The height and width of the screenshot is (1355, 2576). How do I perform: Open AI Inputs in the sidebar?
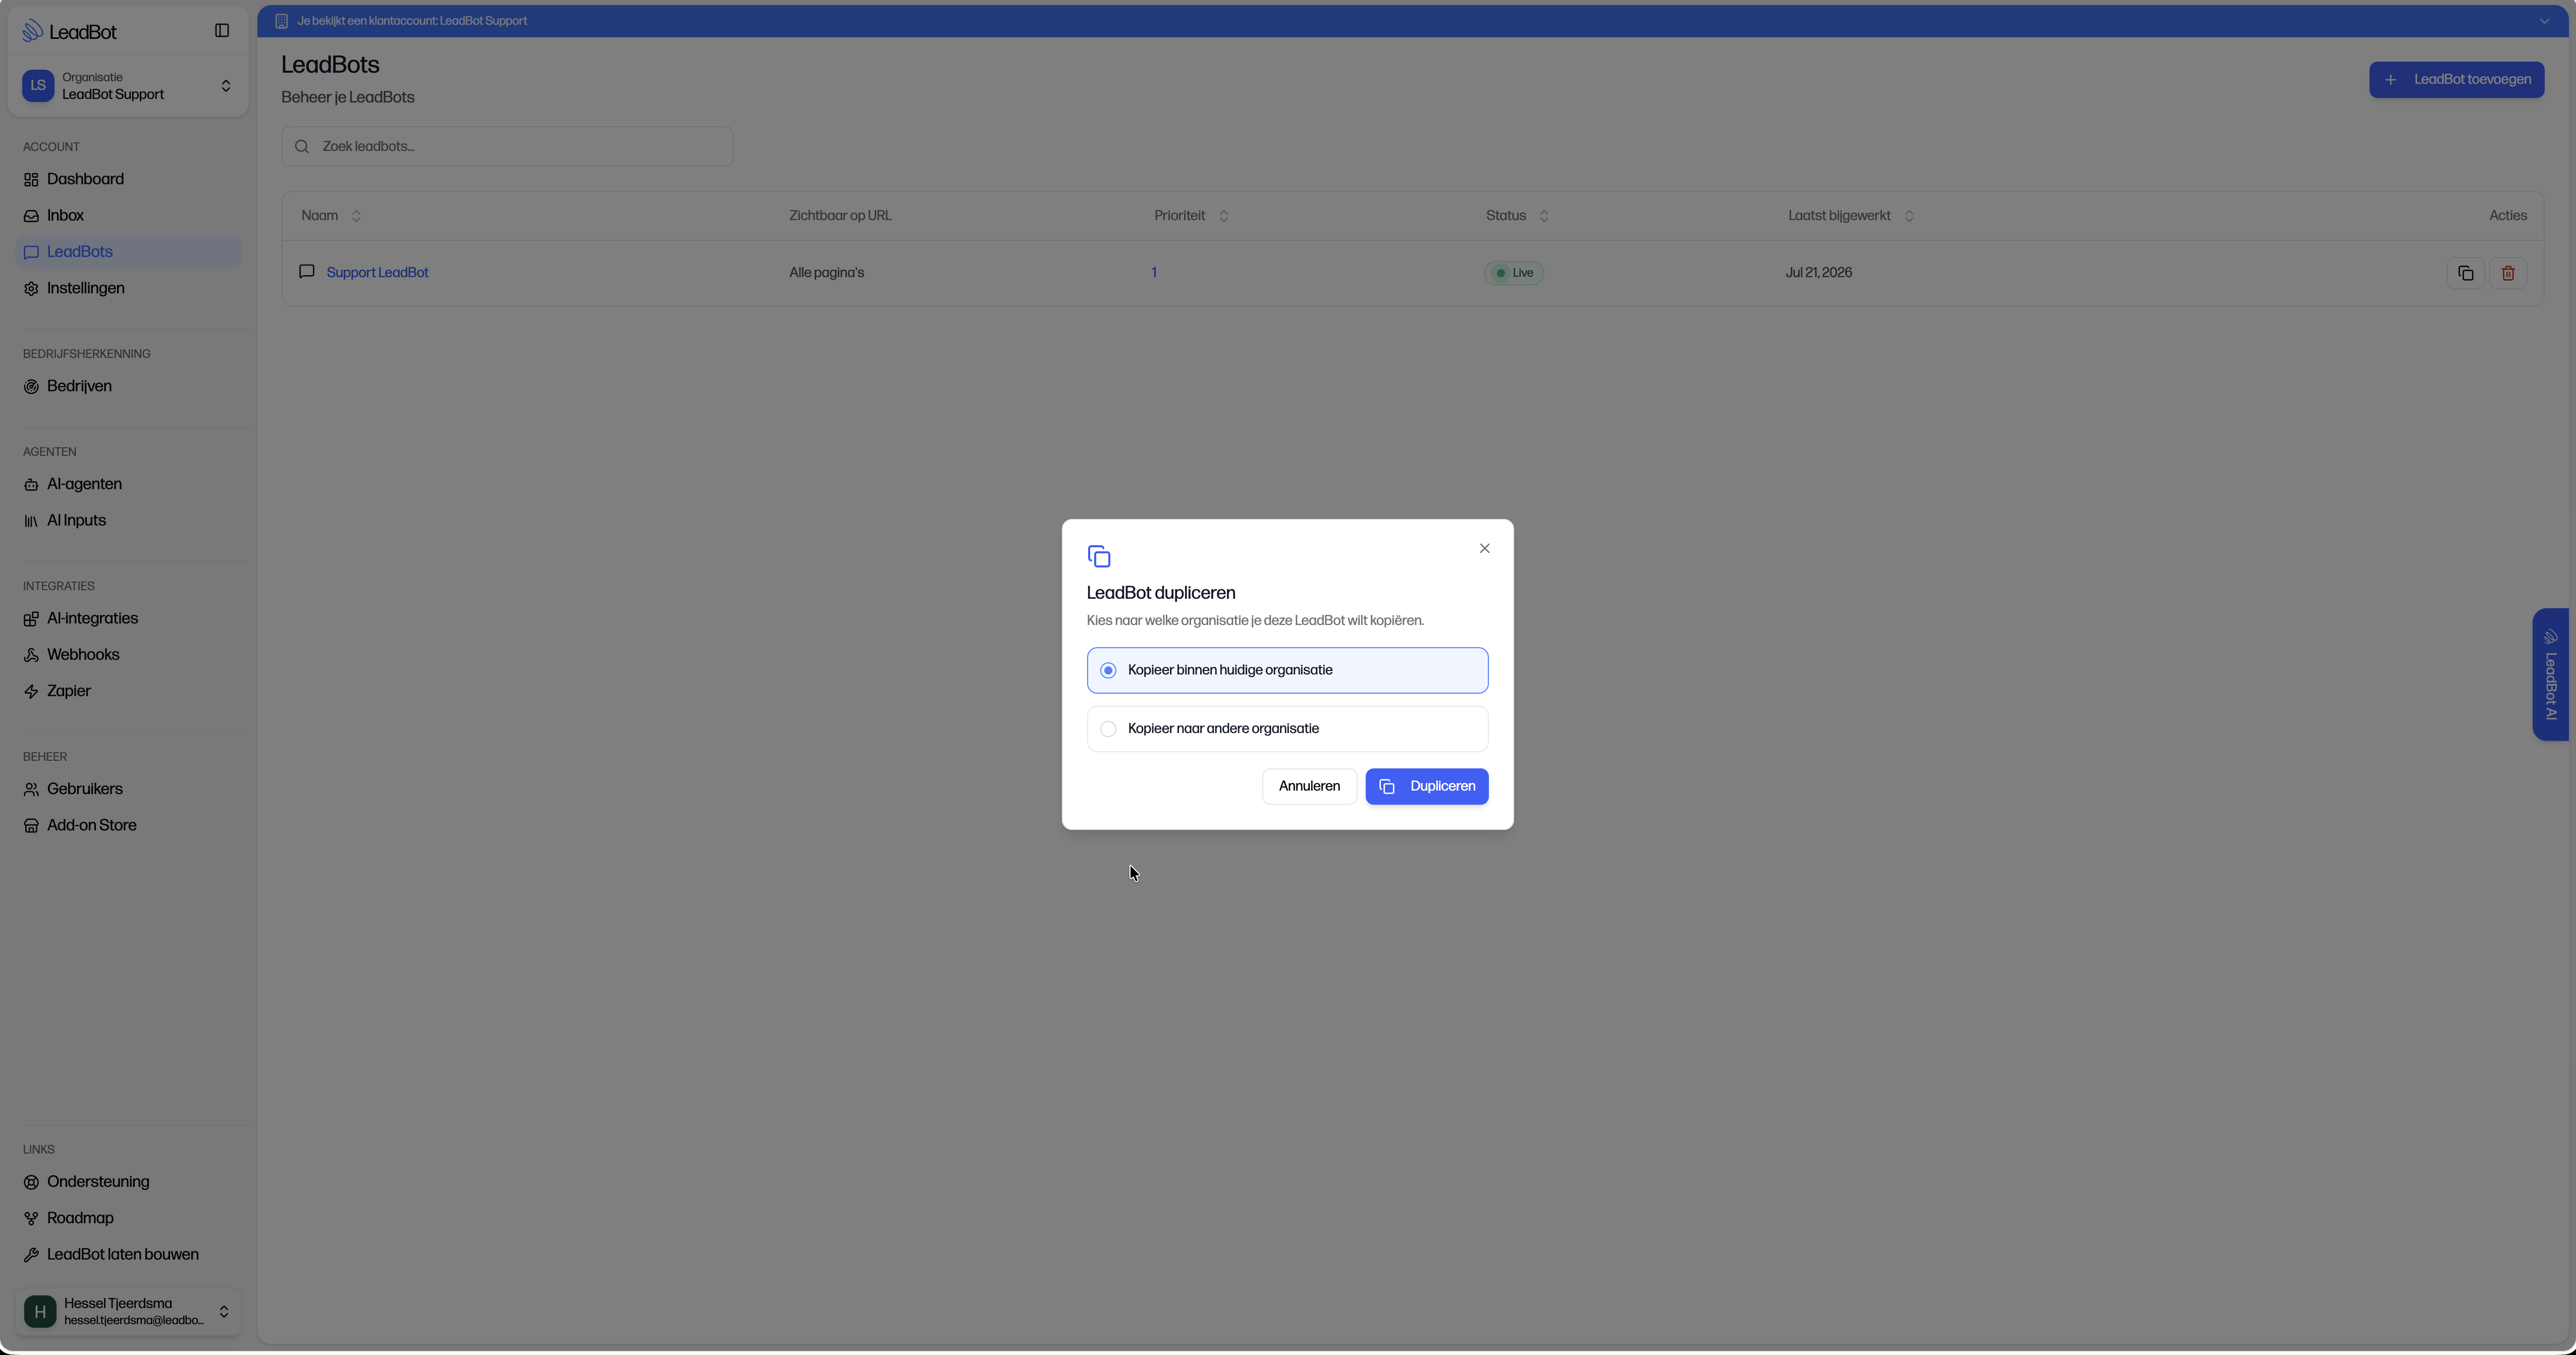click(128, 521)
